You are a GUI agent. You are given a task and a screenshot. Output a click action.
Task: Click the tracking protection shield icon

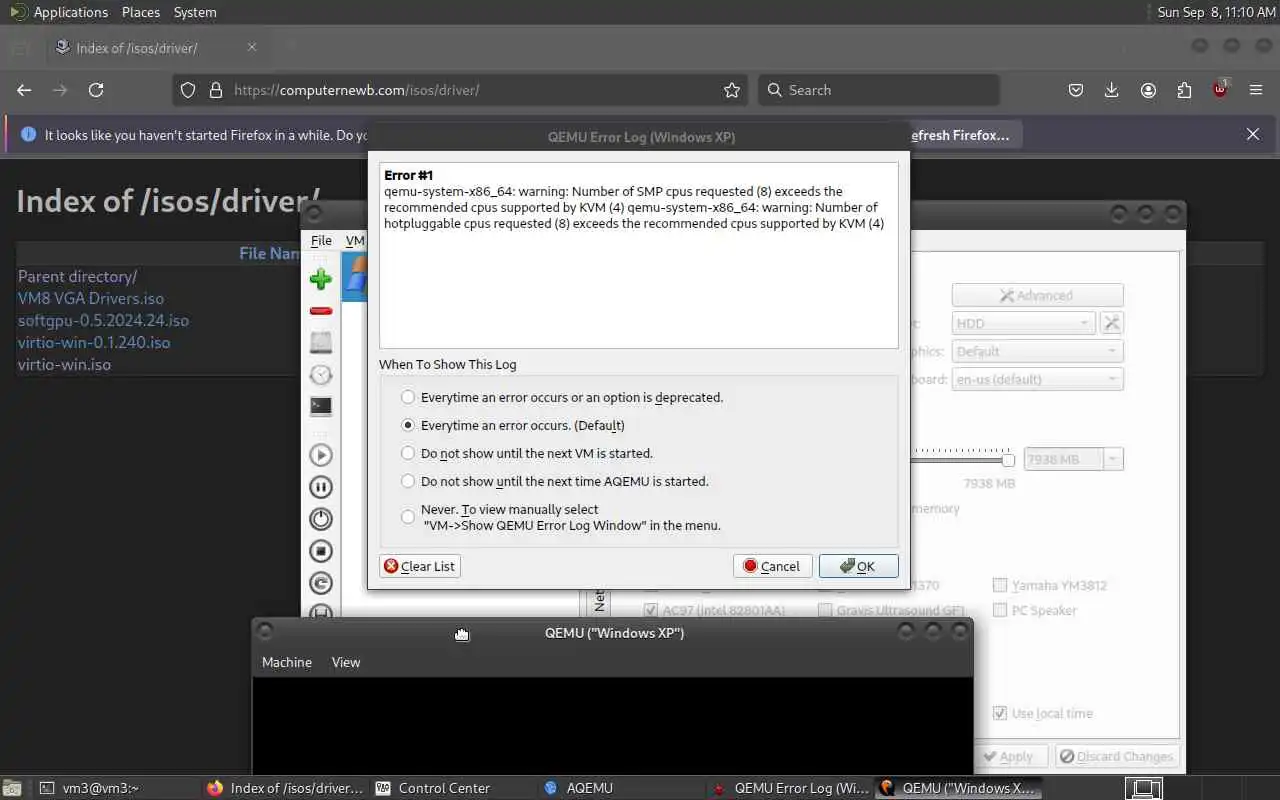point(188,90)
